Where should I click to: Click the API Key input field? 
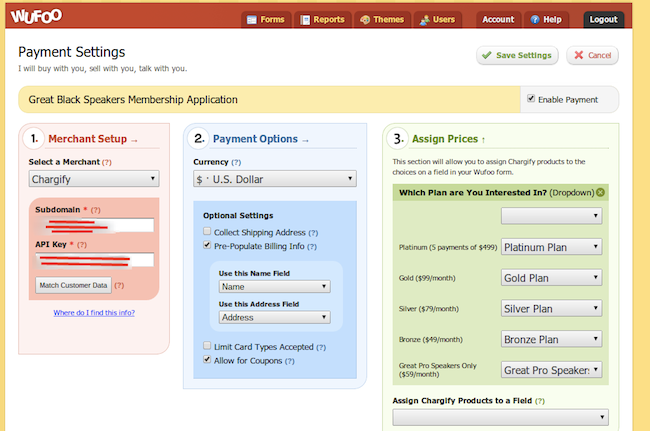pos(95,260)
